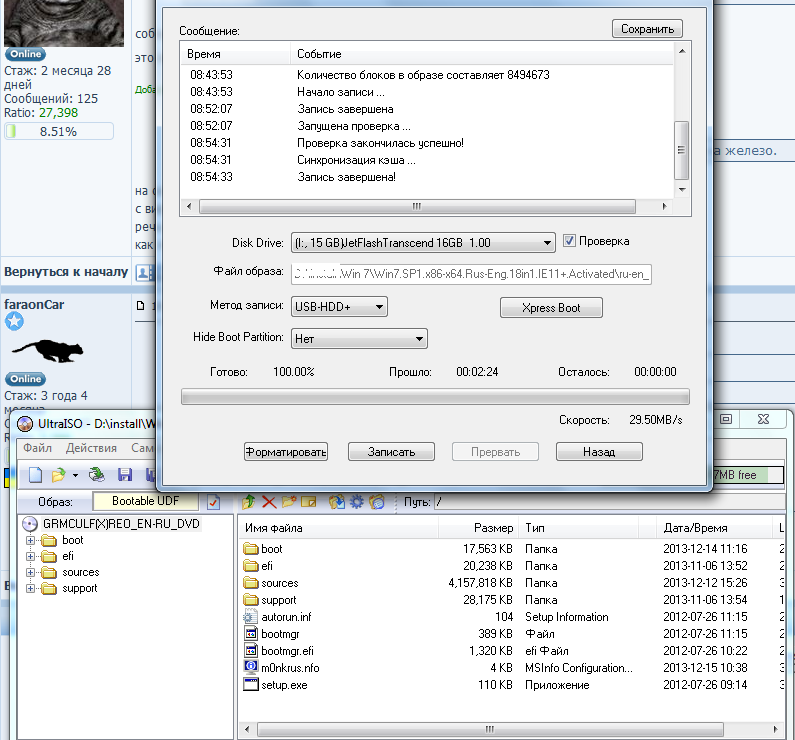Click the small post document icon beside faraonCar

click(x=141, y=306)
